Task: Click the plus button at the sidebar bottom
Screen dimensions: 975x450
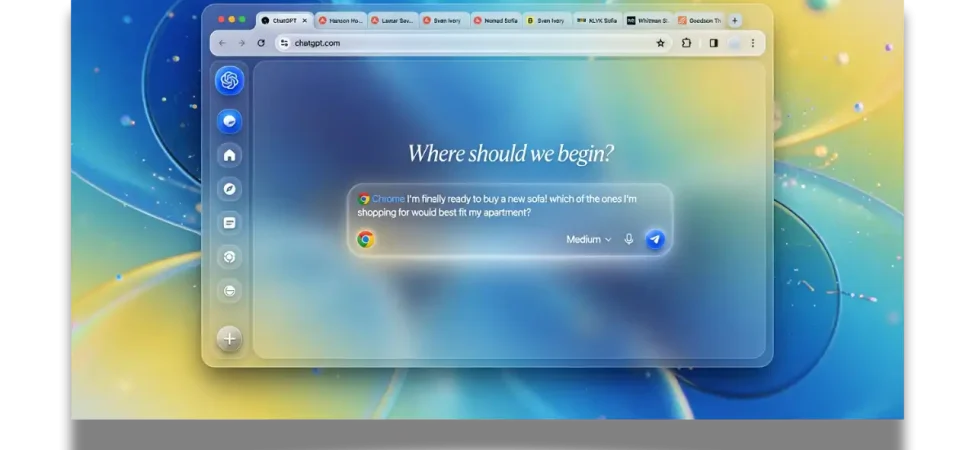Action: [229, 339]
